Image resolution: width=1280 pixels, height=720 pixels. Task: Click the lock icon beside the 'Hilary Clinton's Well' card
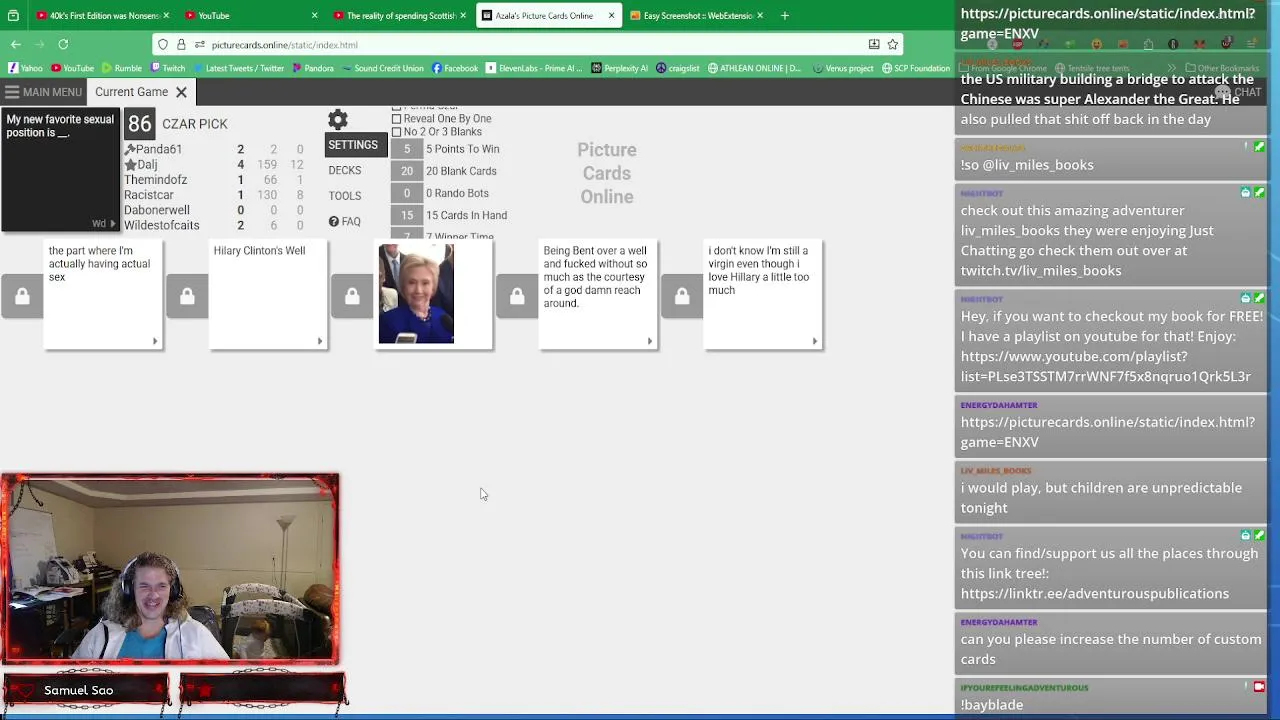pyautogui.click(x=187, y=296)
